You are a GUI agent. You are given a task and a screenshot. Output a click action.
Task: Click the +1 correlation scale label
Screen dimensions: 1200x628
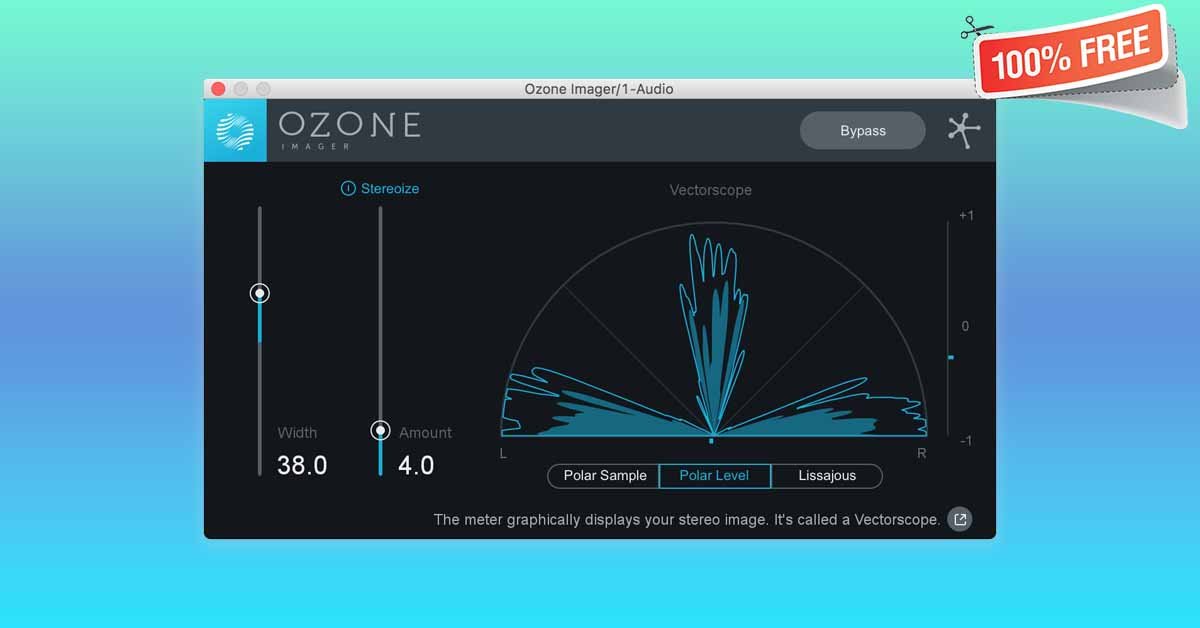point(966,216)
